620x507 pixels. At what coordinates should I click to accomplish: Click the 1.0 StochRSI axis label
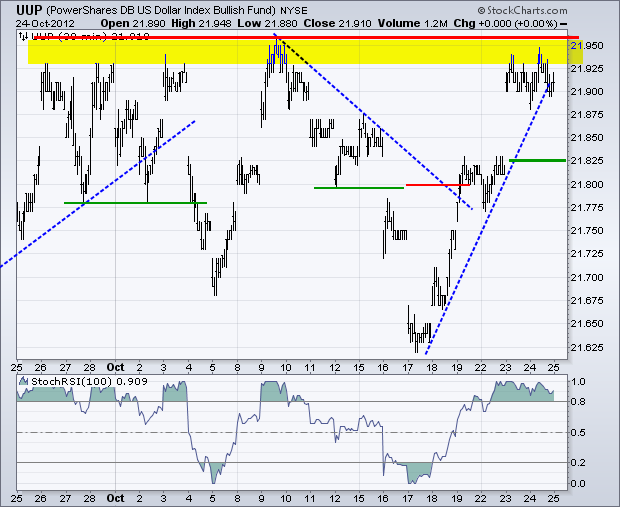578,382
